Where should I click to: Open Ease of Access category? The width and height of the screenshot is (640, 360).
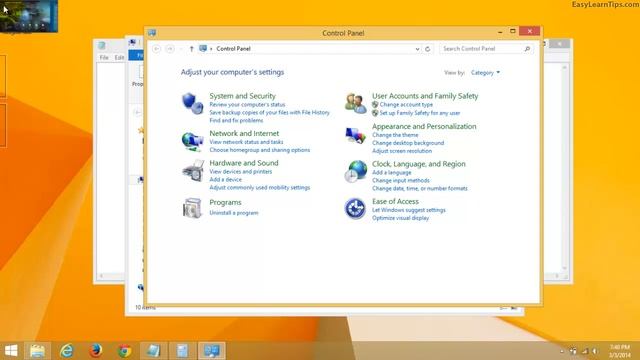[x=395, y=202]
